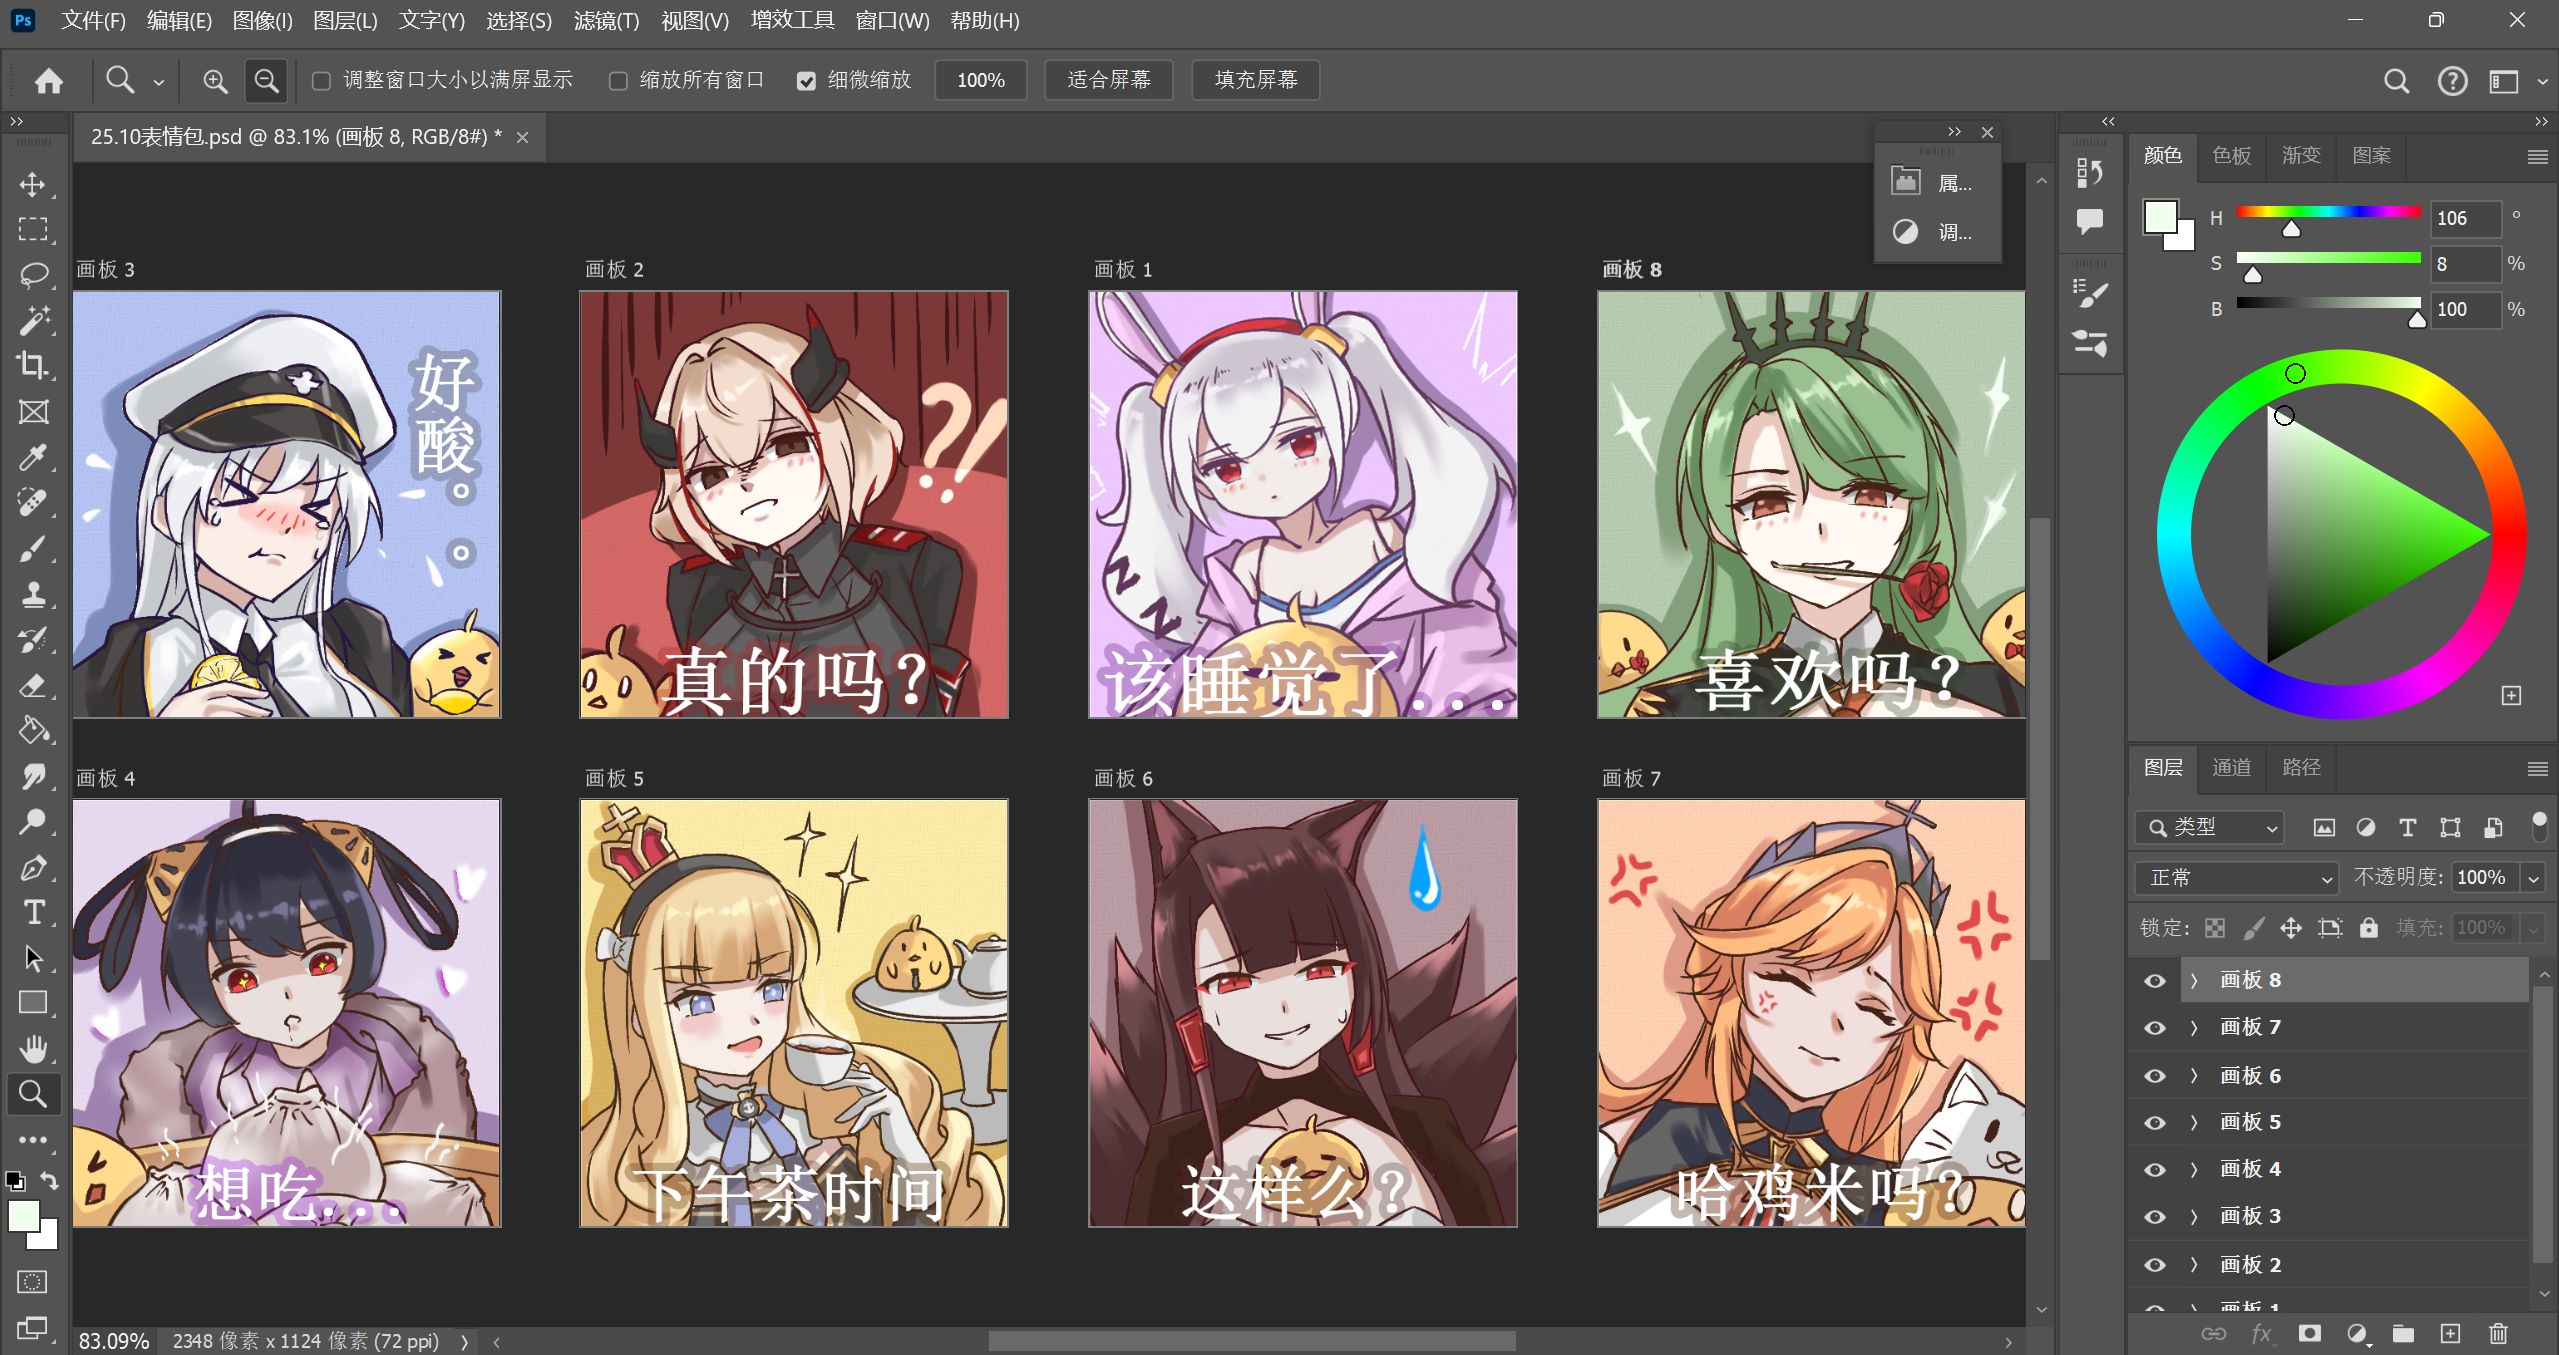2559x1355 pixels.
Task: Create new layer group folder icon
Action: [2403, 1333]
